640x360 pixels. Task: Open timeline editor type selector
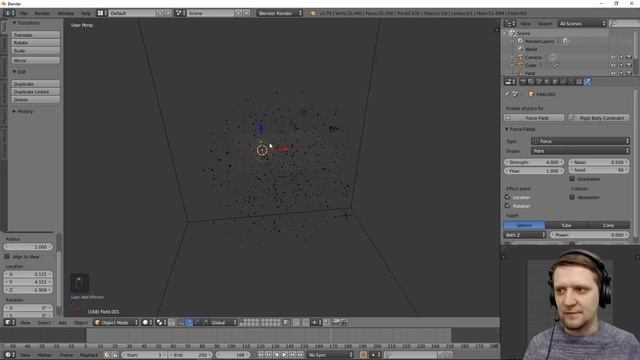(9, 355)
